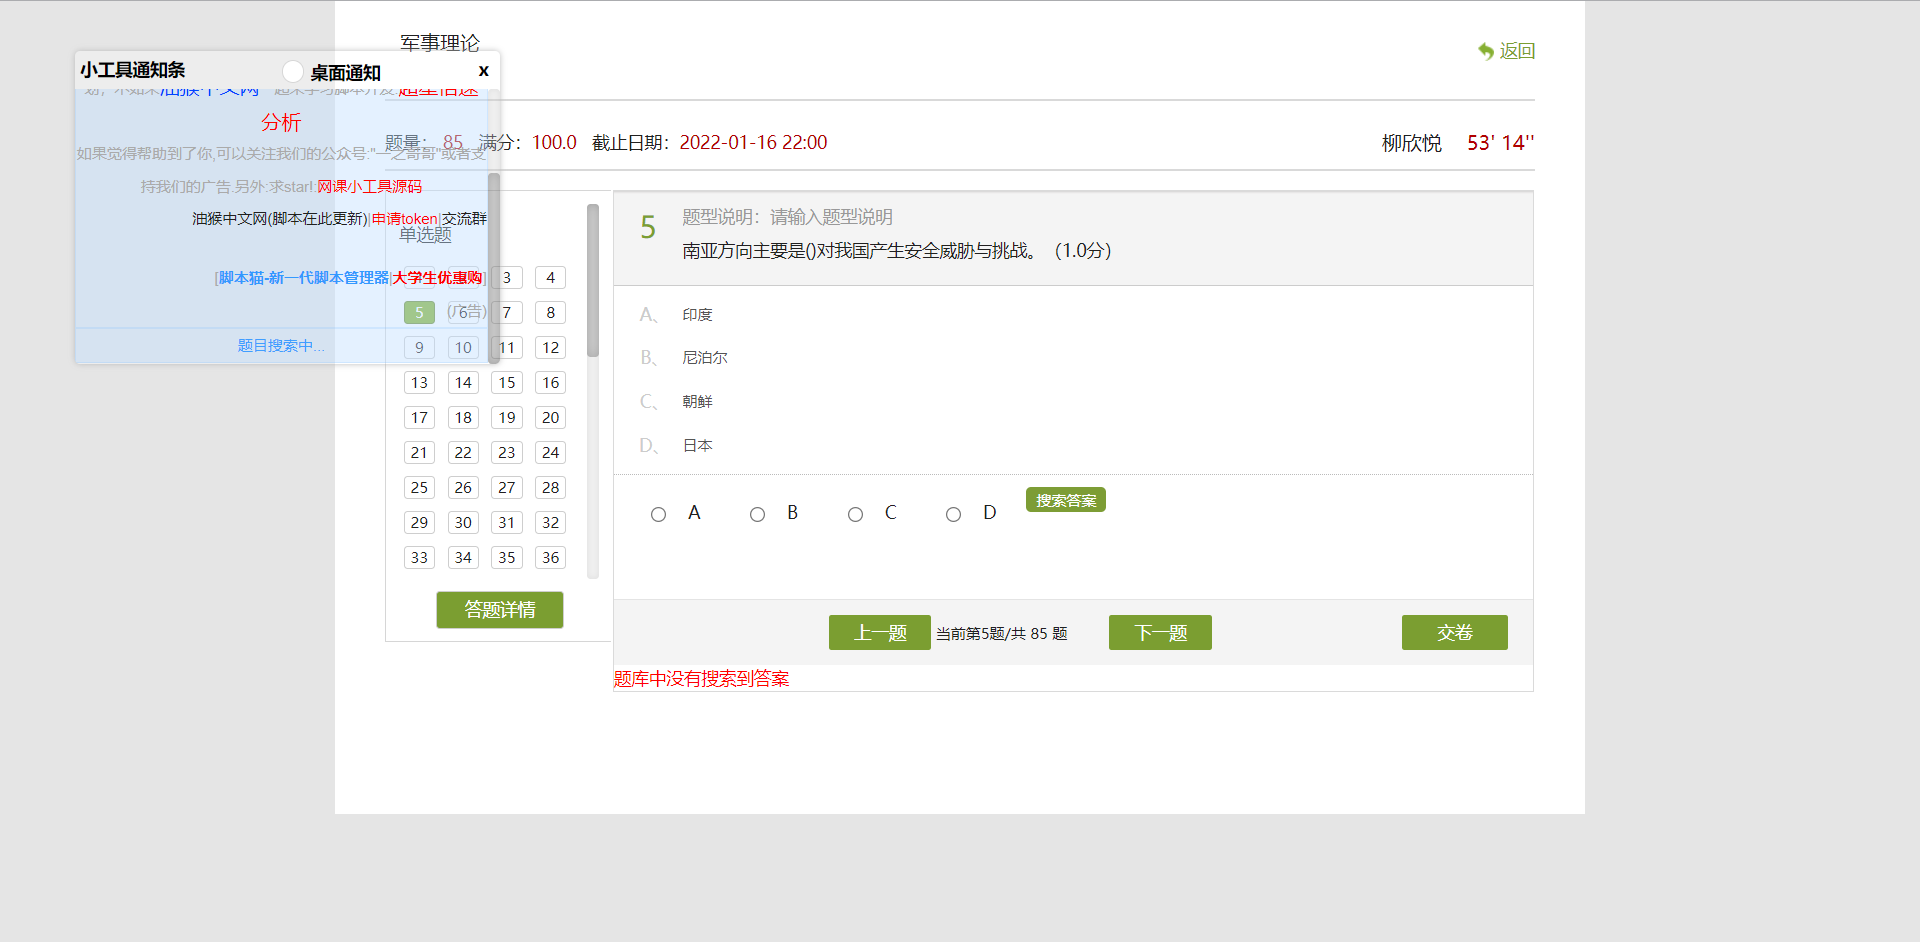Open the 交流群 link
Screen dimensions: 1920x942
click(464, 219)
